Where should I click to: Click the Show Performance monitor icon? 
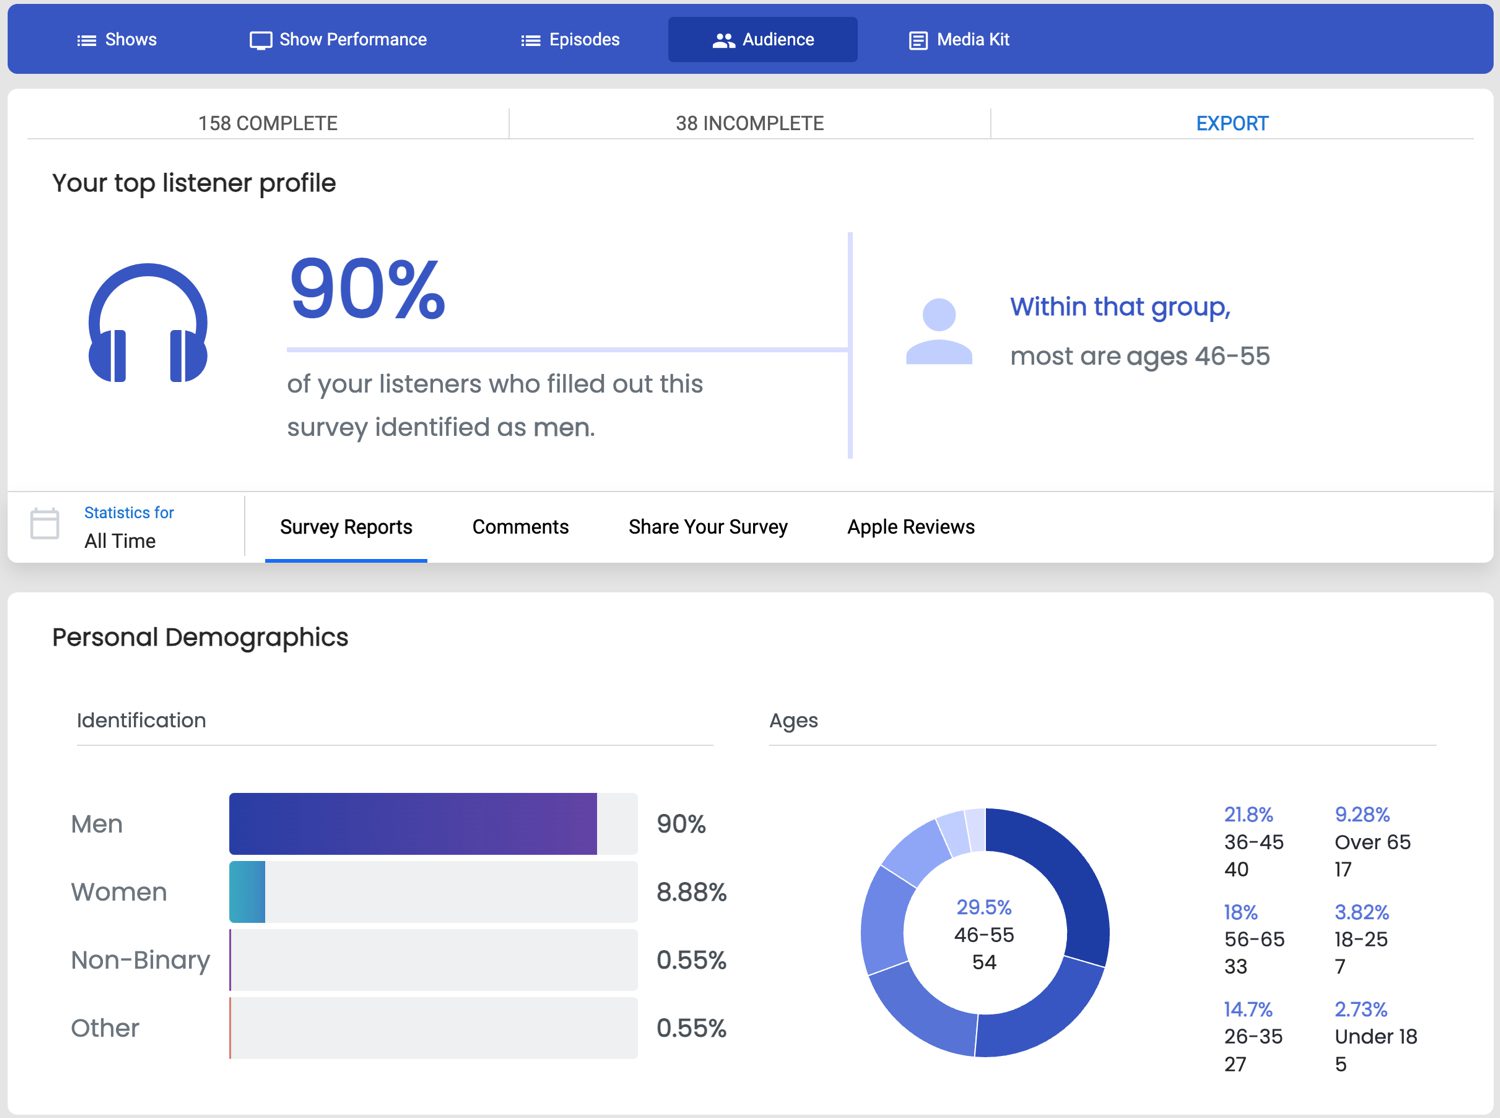[x=259, y=39]
